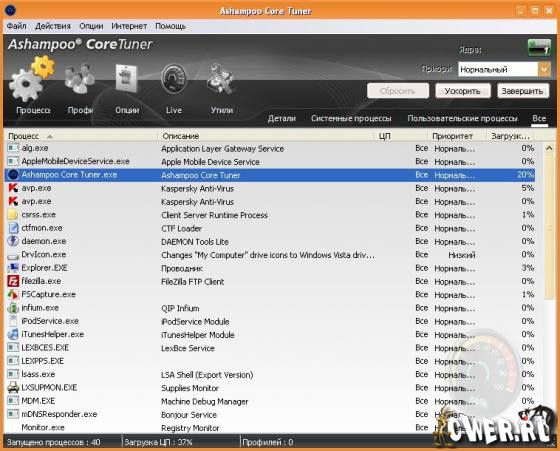Click the 20% load value of Ashampoo row
Screen dimensions: 560x451
(x=525, y=175)
